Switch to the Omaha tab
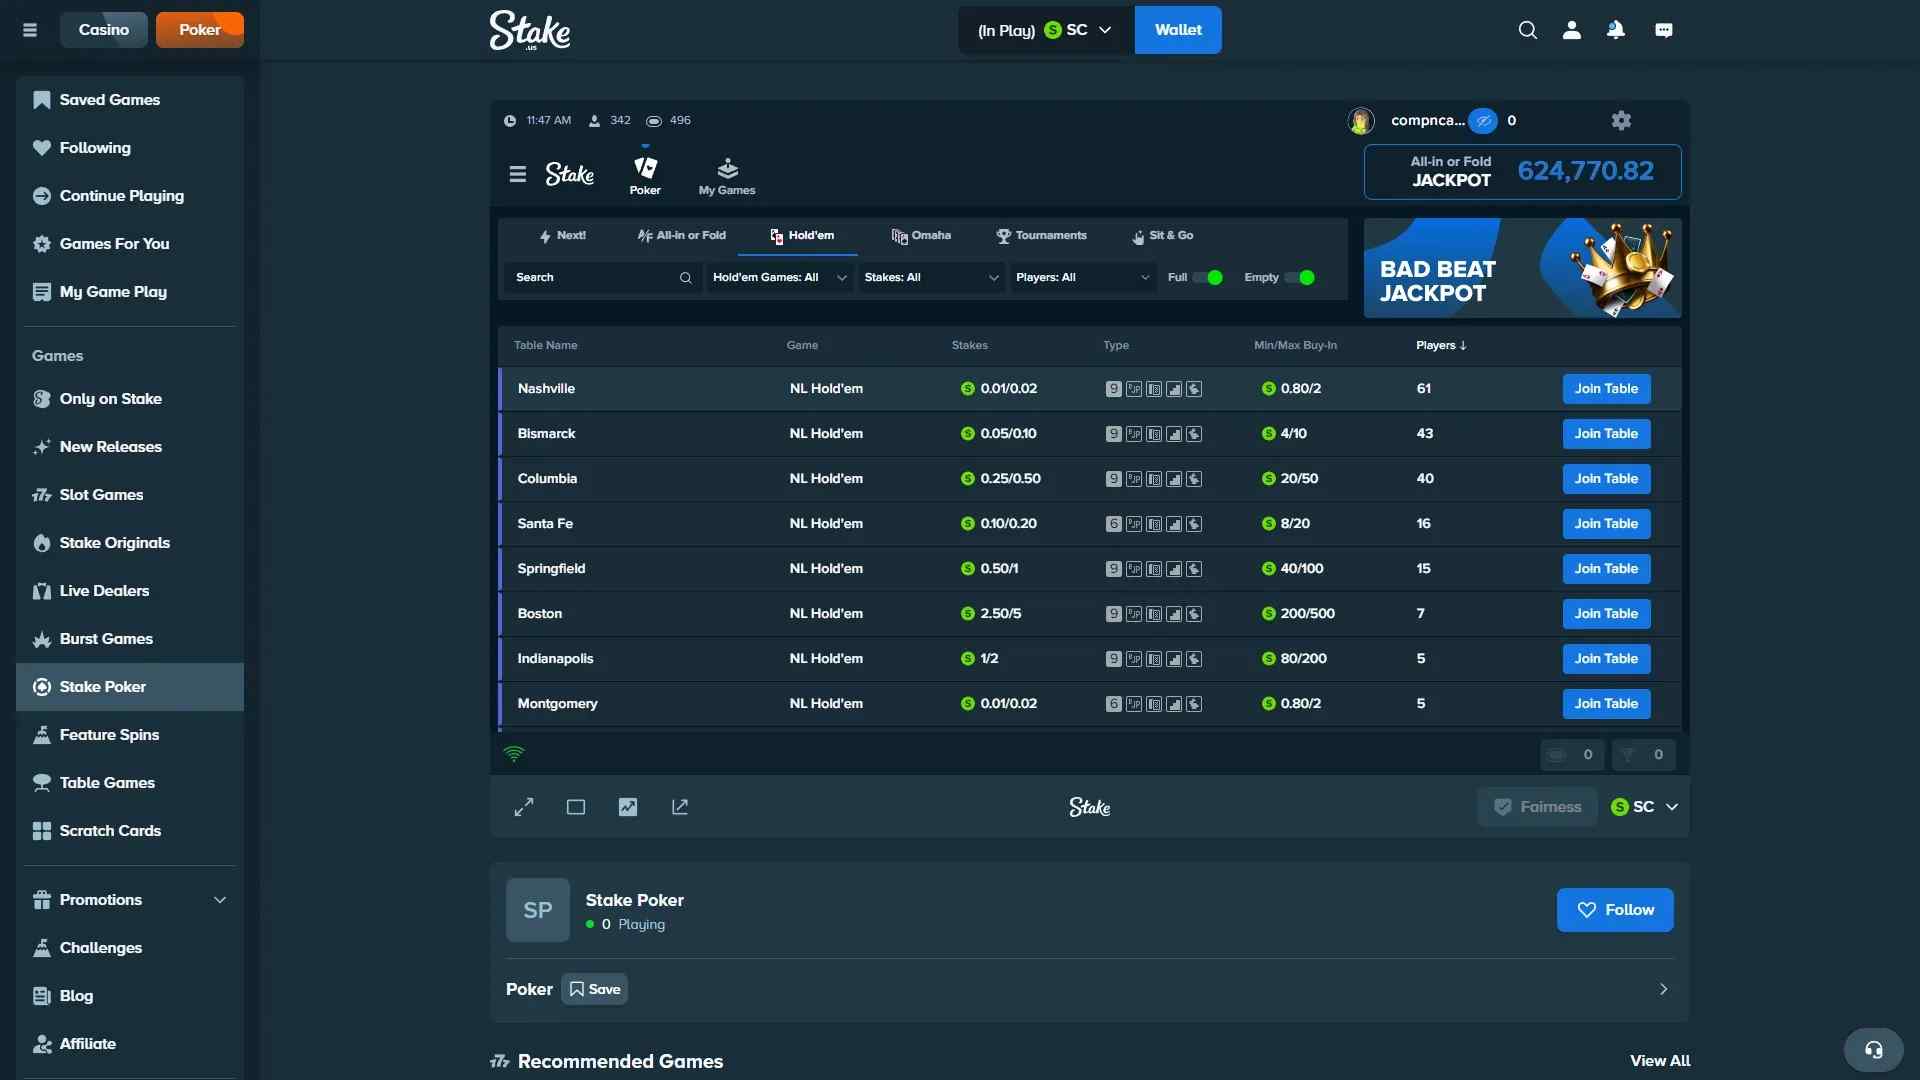 [x=921, y=236]
